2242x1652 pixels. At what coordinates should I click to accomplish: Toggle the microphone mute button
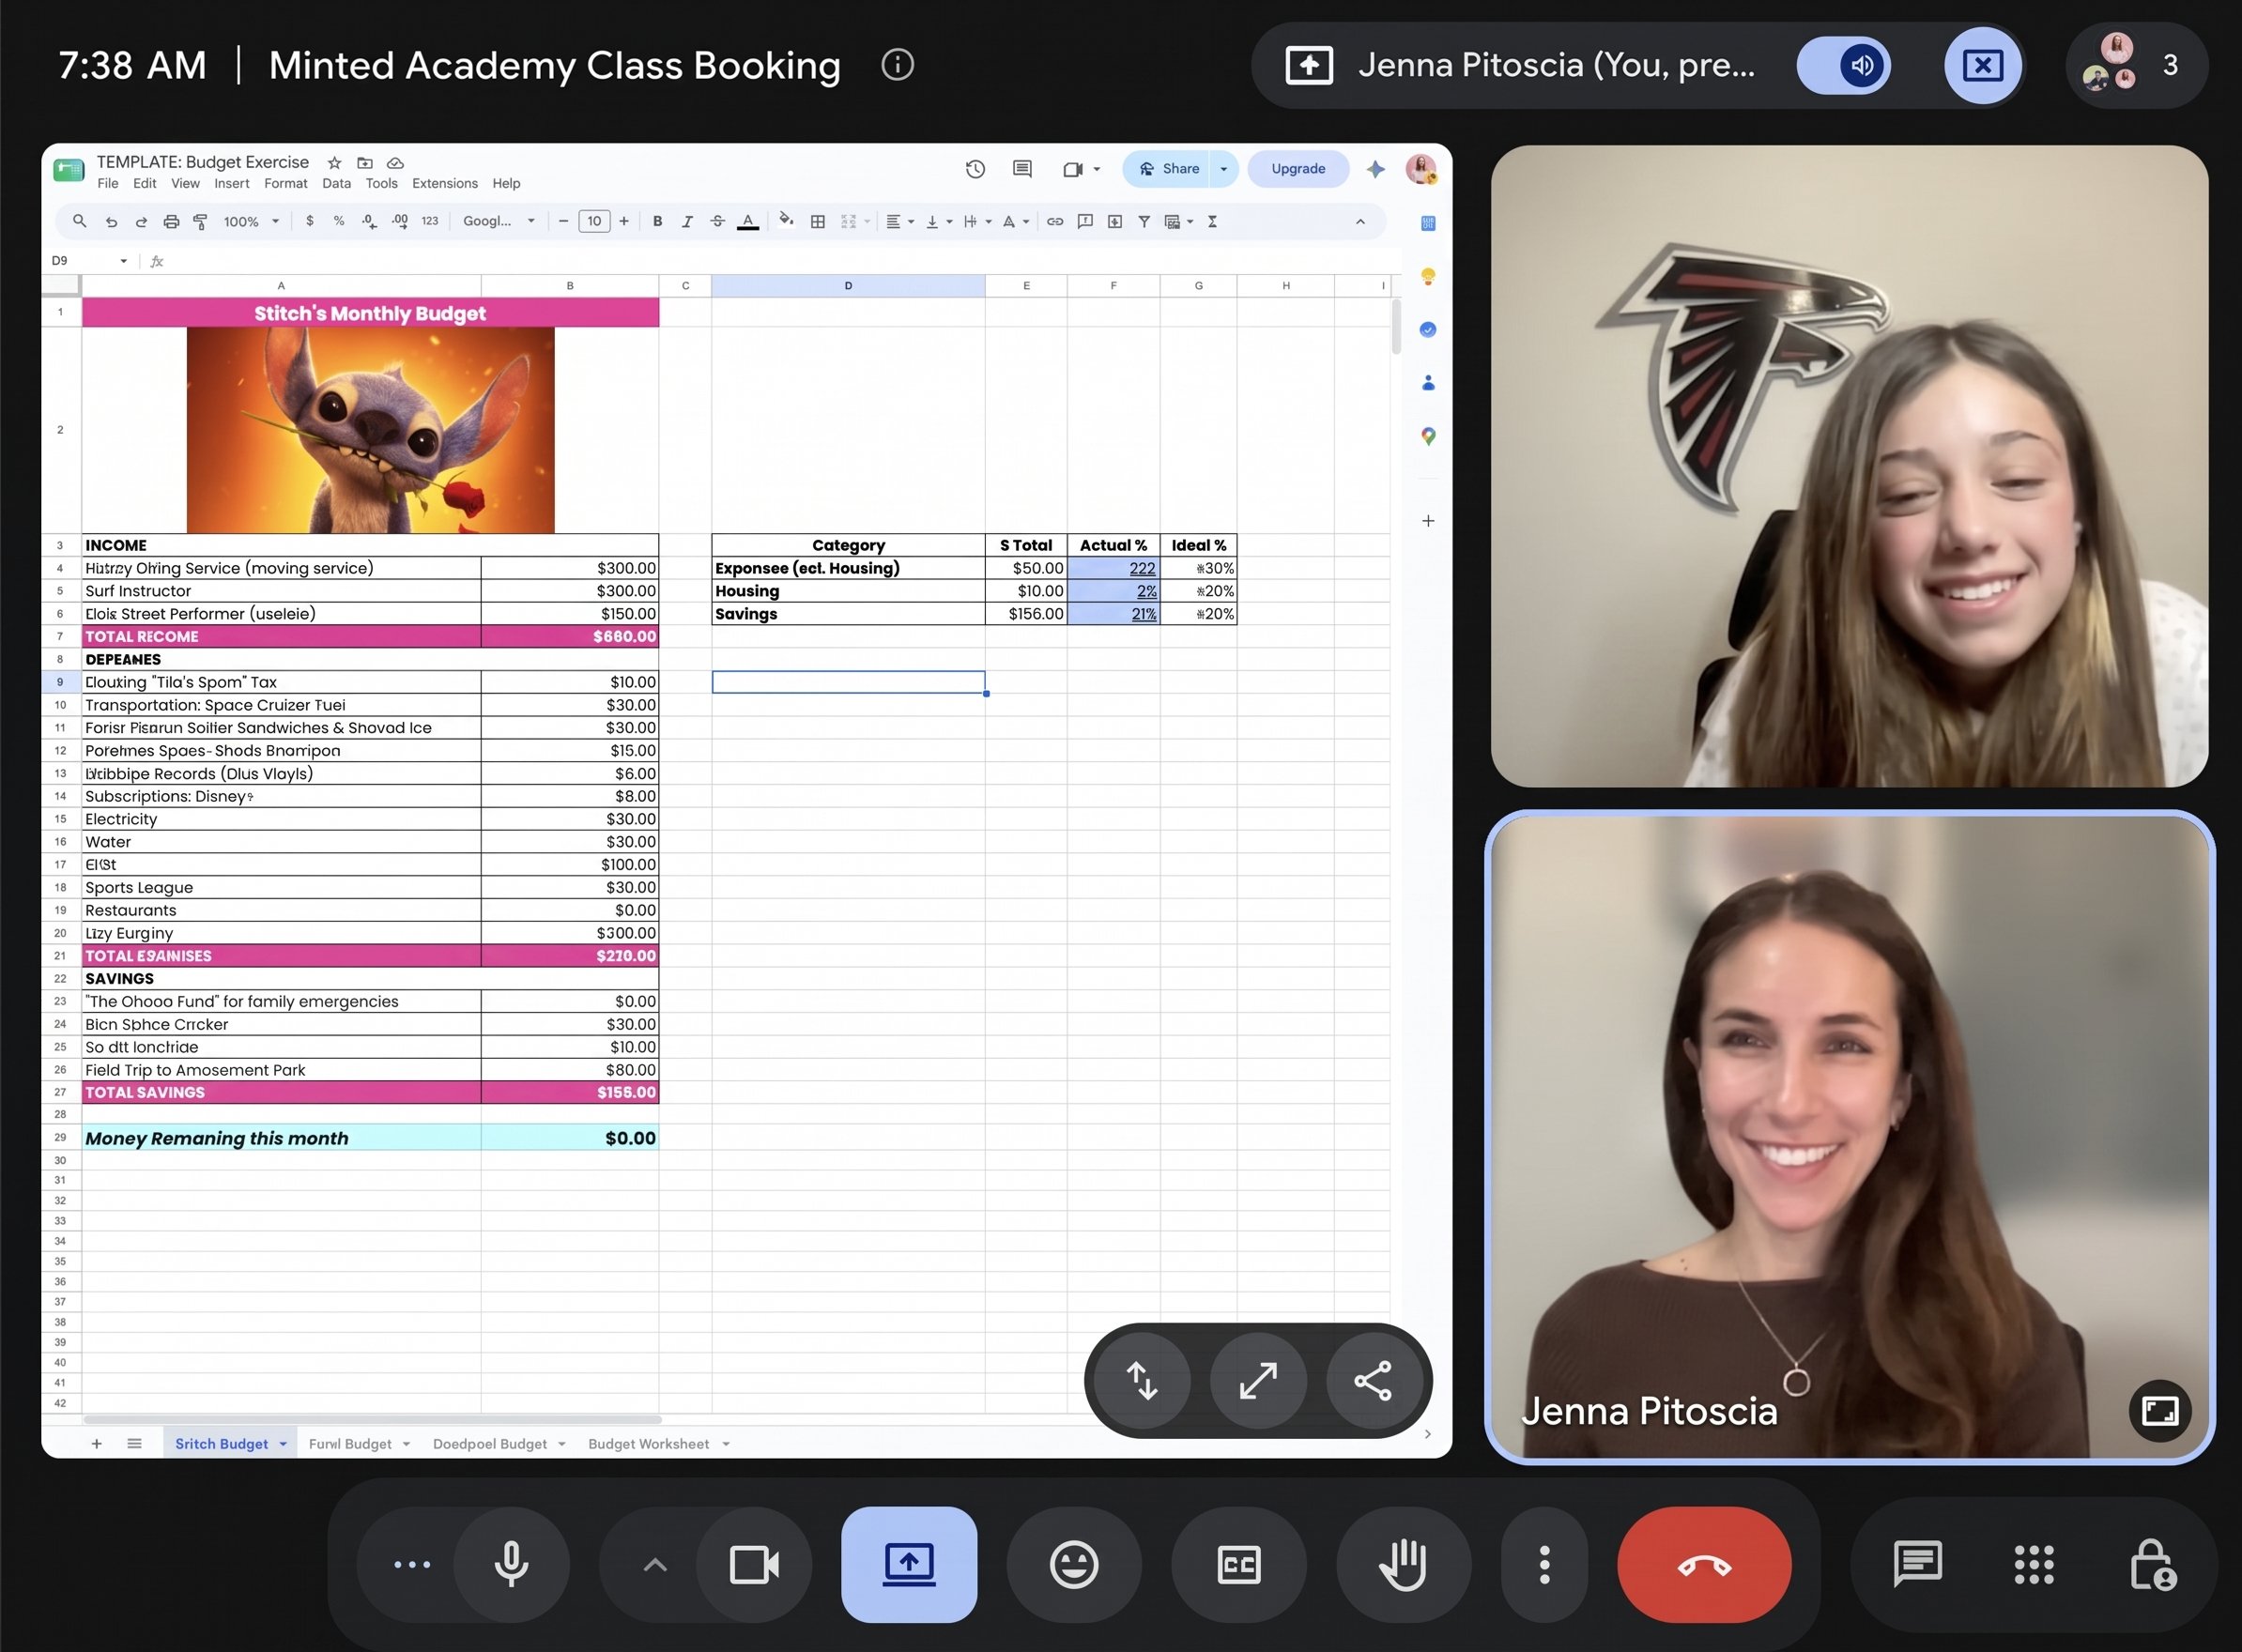tap(512, 1565)
